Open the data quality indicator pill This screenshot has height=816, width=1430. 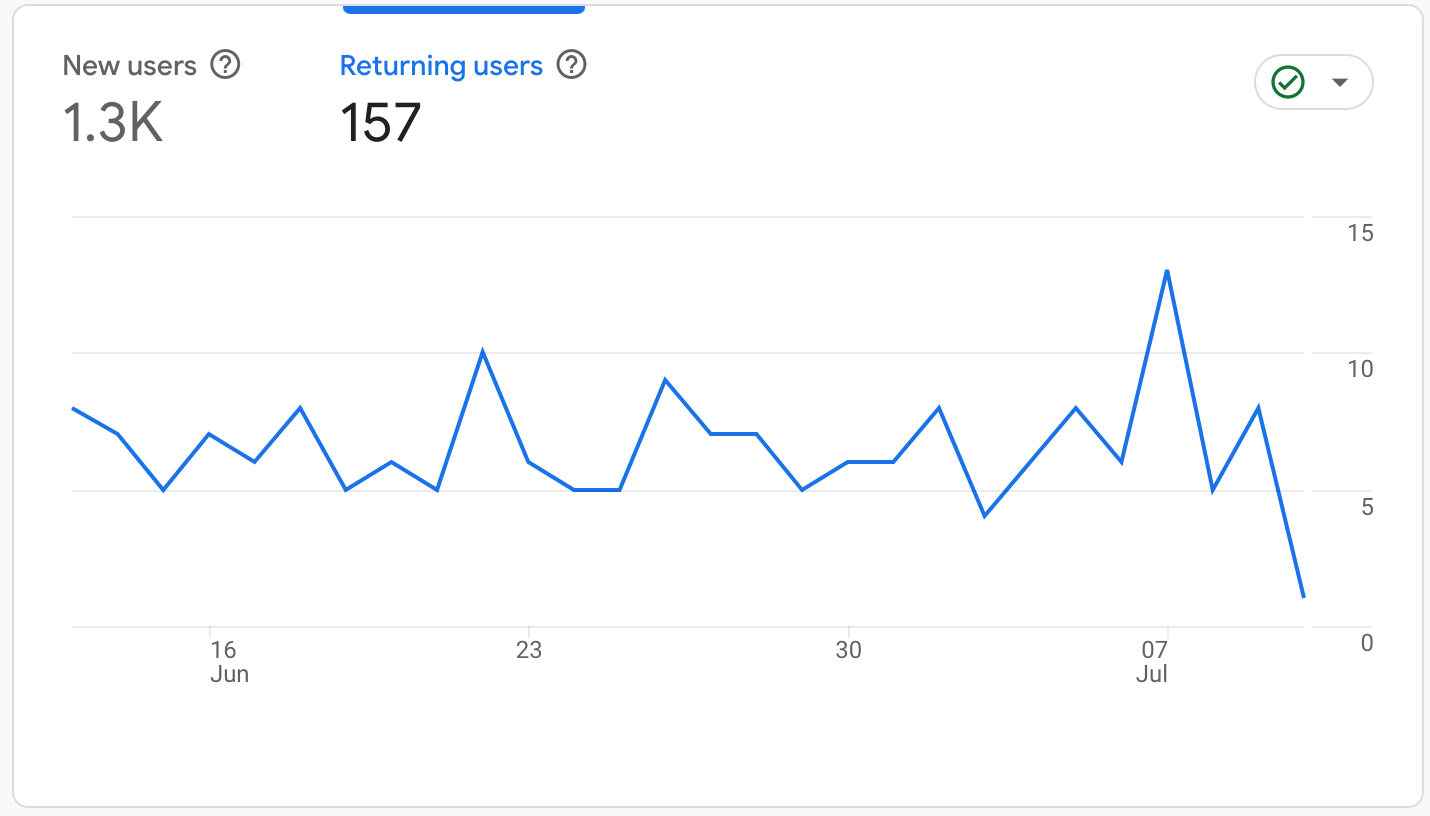click(x=1313, y=82)
